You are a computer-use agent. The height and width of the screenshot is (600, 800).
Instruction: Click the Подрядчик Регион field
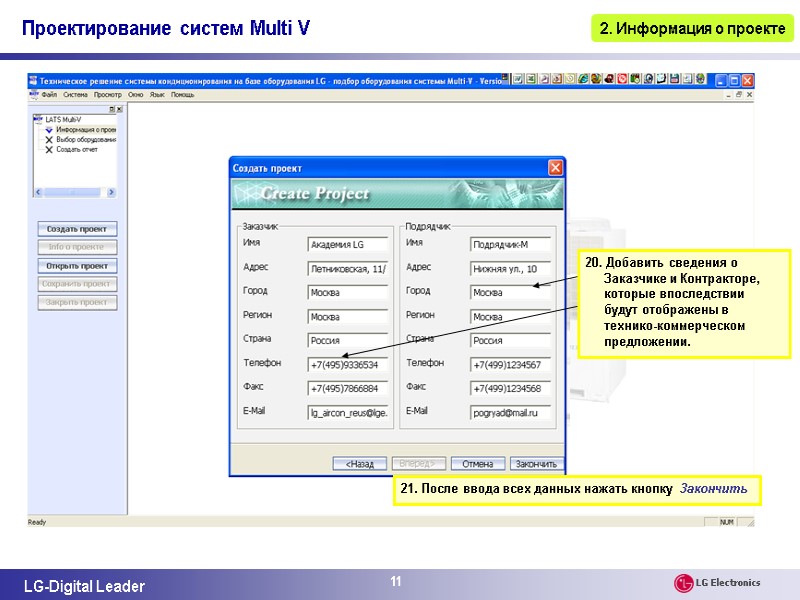click(x=510, y=317)
